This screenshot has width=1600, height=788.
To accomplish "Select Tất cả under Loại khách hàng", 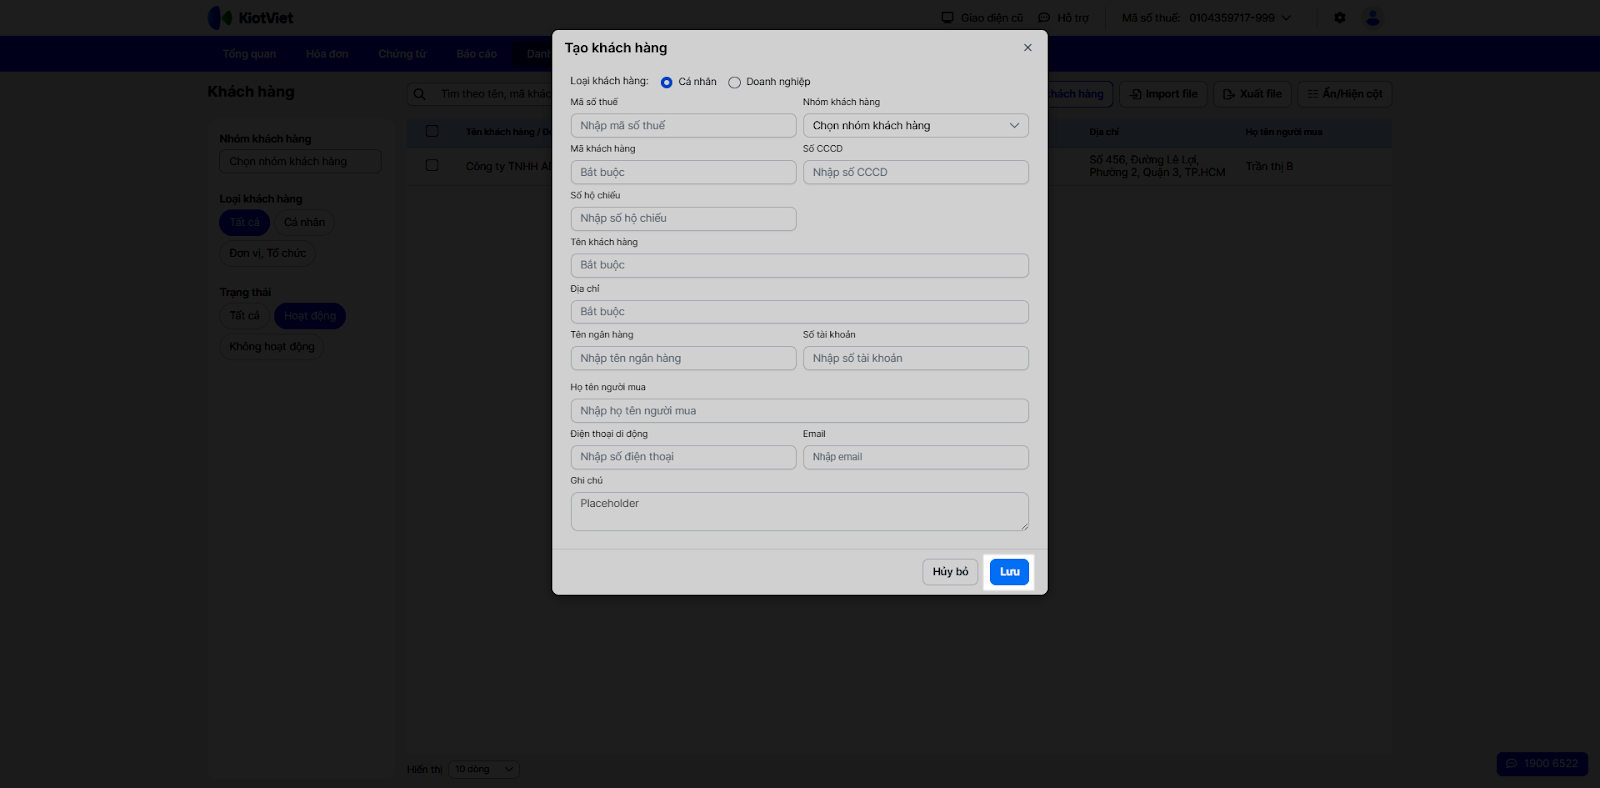I will (244, 222).
